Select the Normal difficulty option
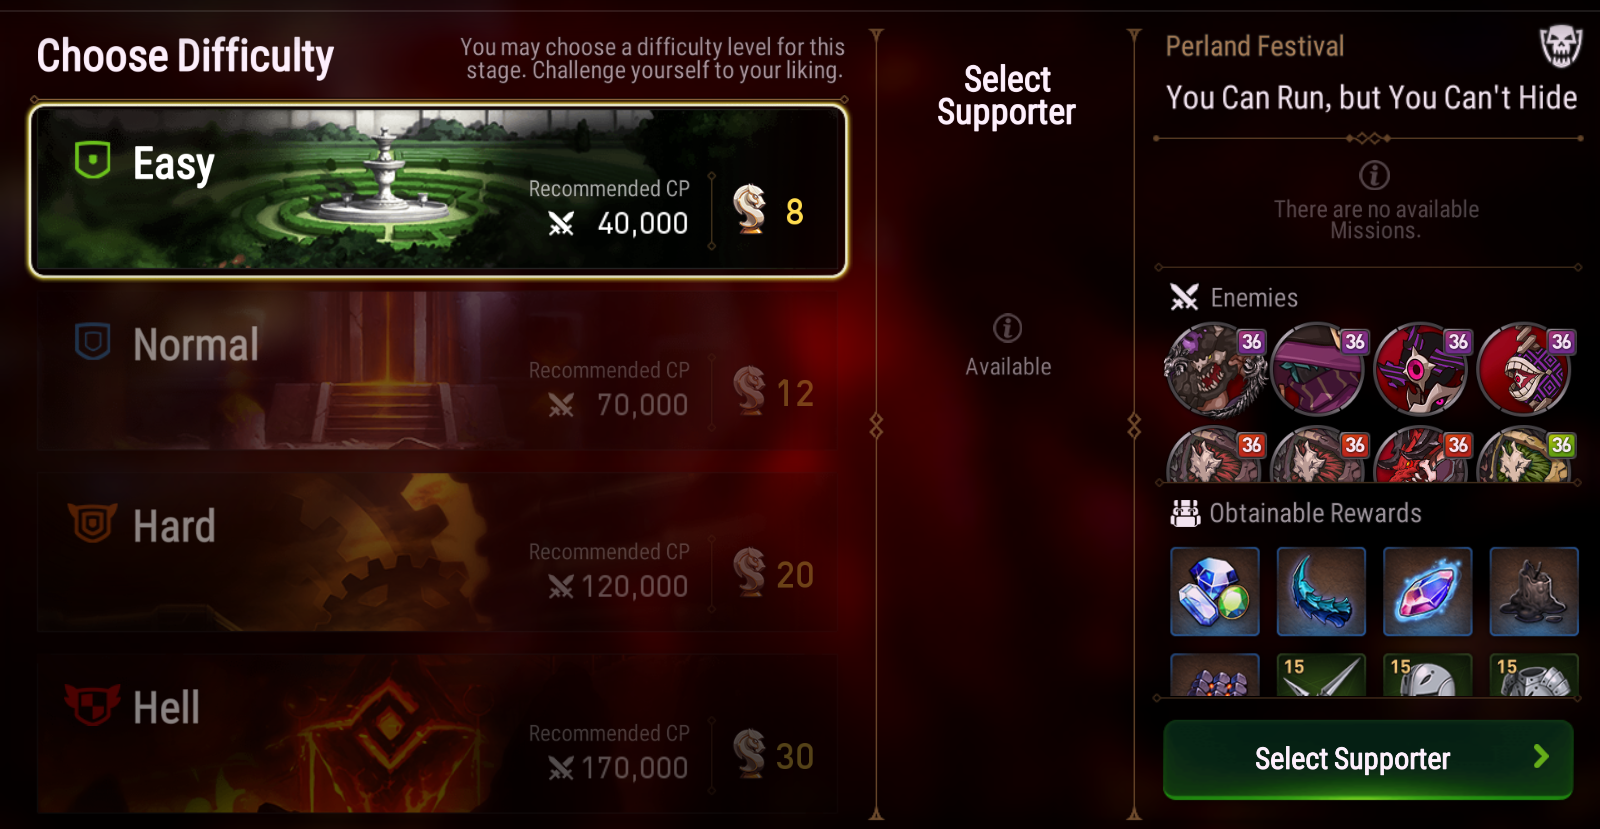Image resolution: width=1600 pixels, height=829 pixels. (x=438, y=372)
